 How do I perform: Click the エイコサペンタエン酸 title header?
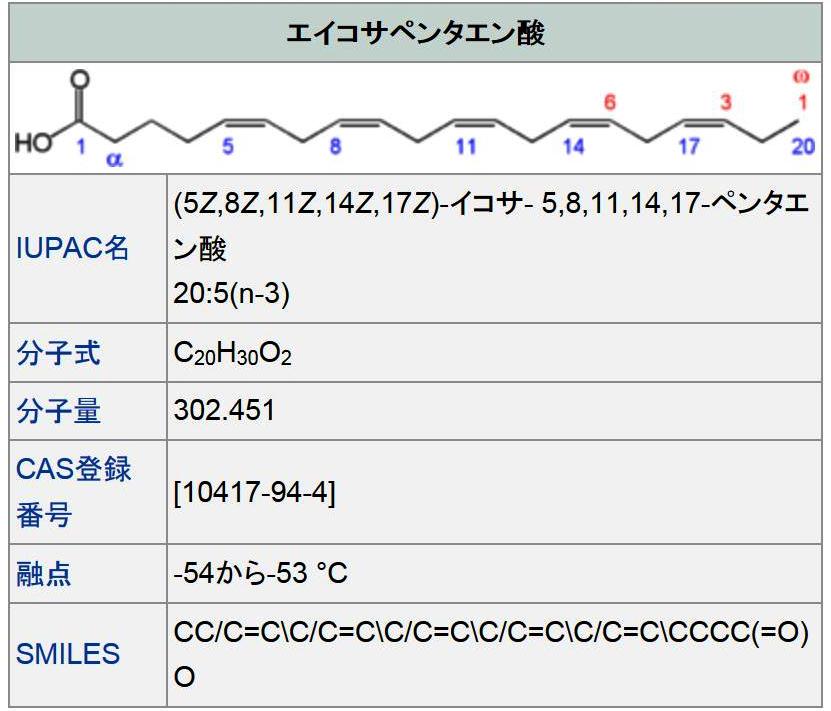click(414, 31)
